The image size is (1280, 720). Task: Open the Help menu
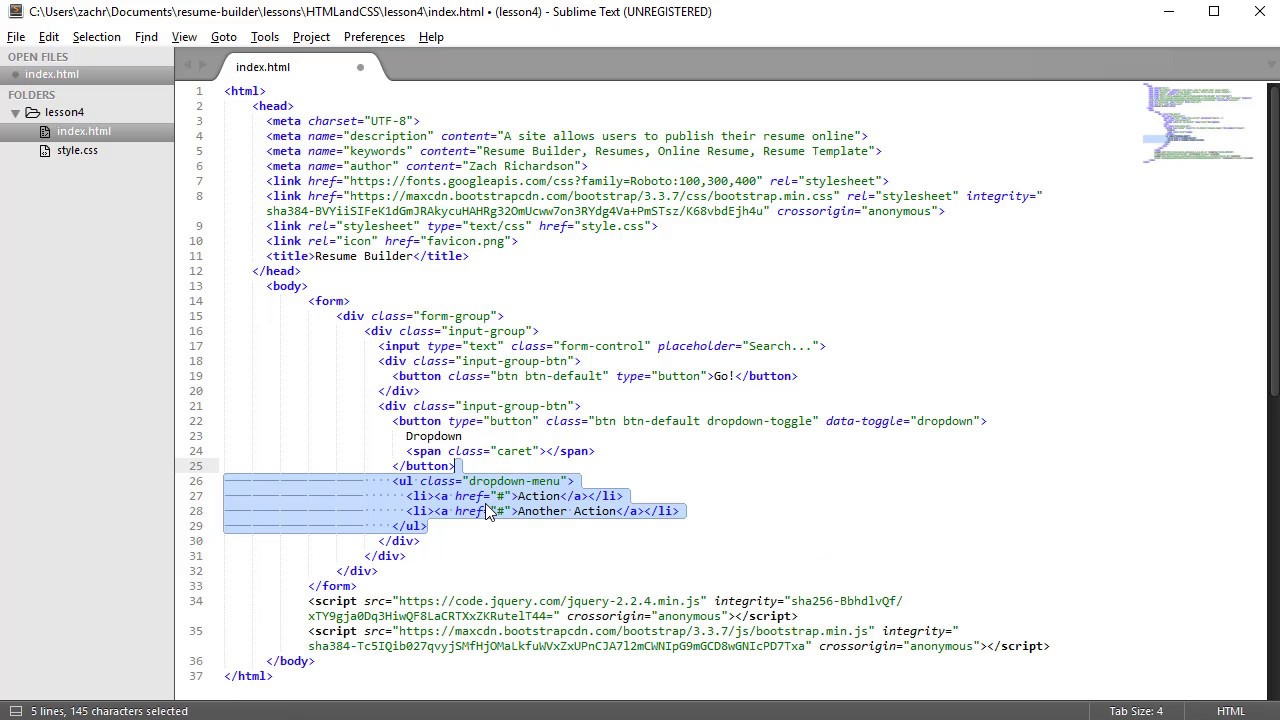(431, 37)
